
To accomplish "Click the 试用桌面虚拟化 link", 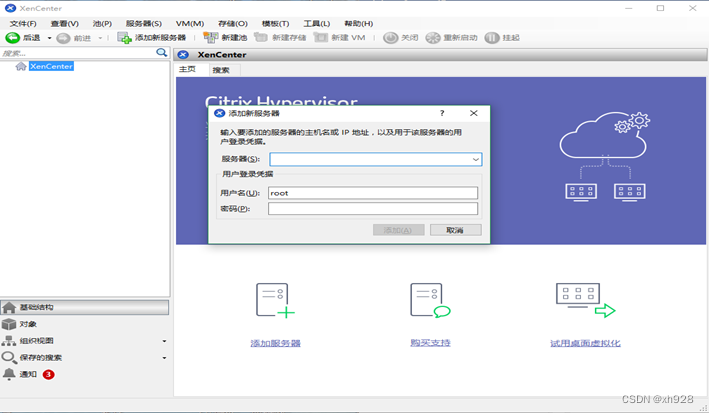I will click(586, 343).
